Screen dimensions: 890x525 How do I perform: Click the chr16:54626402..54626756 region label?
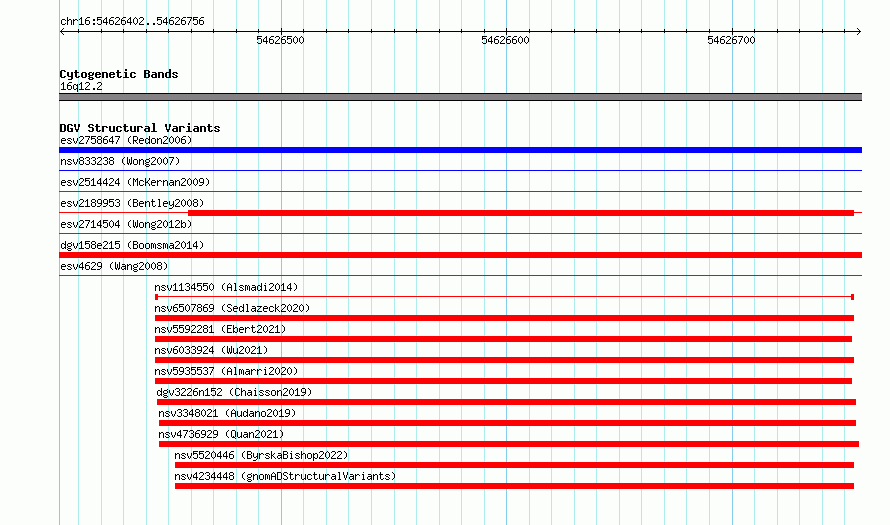(x=132, y=22)
